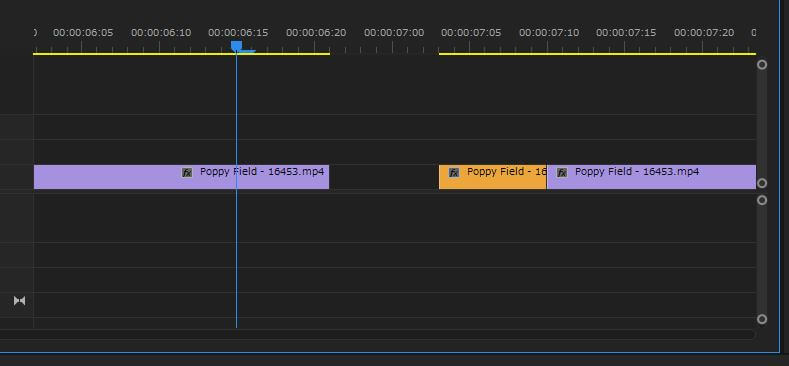789x366 pixels.
Task: Click the bowtie icon beside the bottom track
Action: 20,301
